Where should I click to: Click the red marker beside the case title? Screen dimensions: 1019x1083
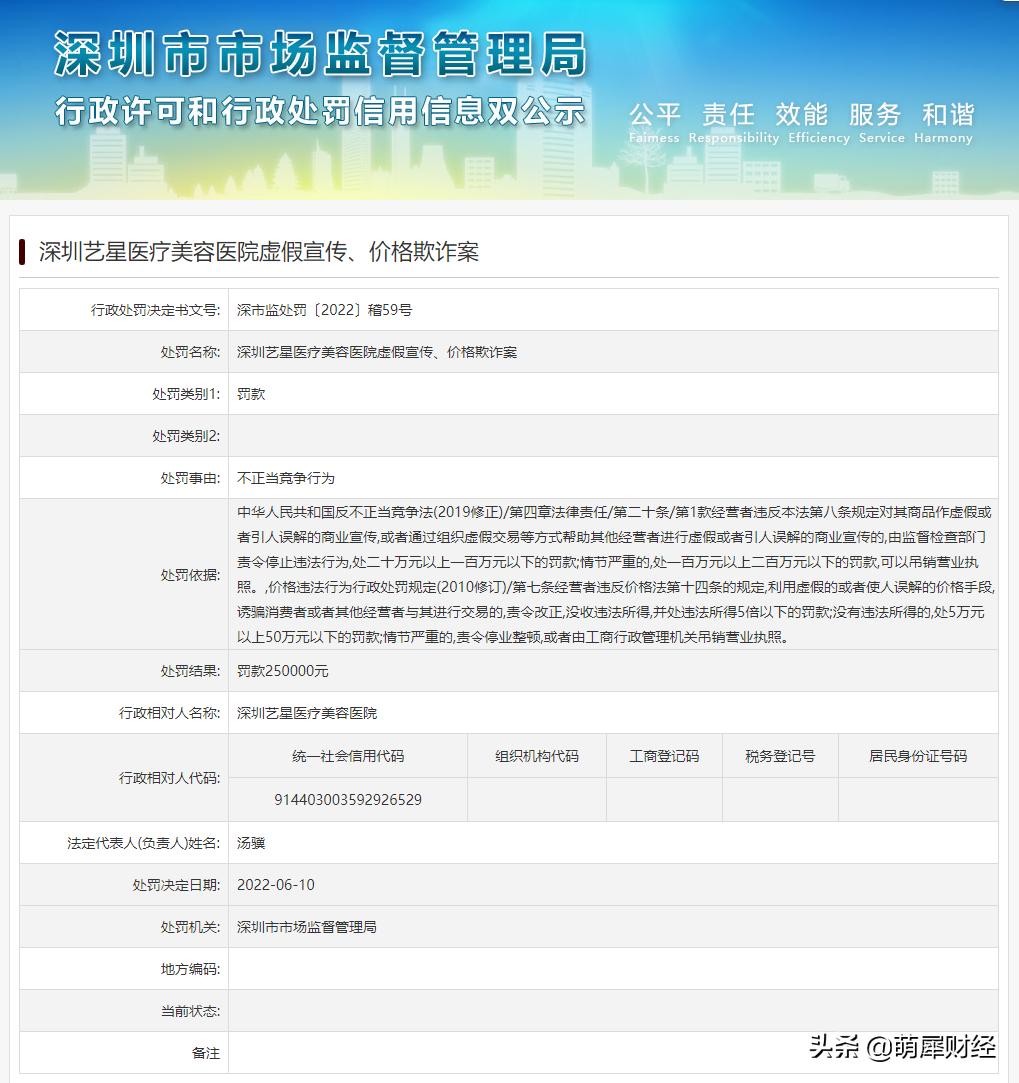(x=23, y=253)
